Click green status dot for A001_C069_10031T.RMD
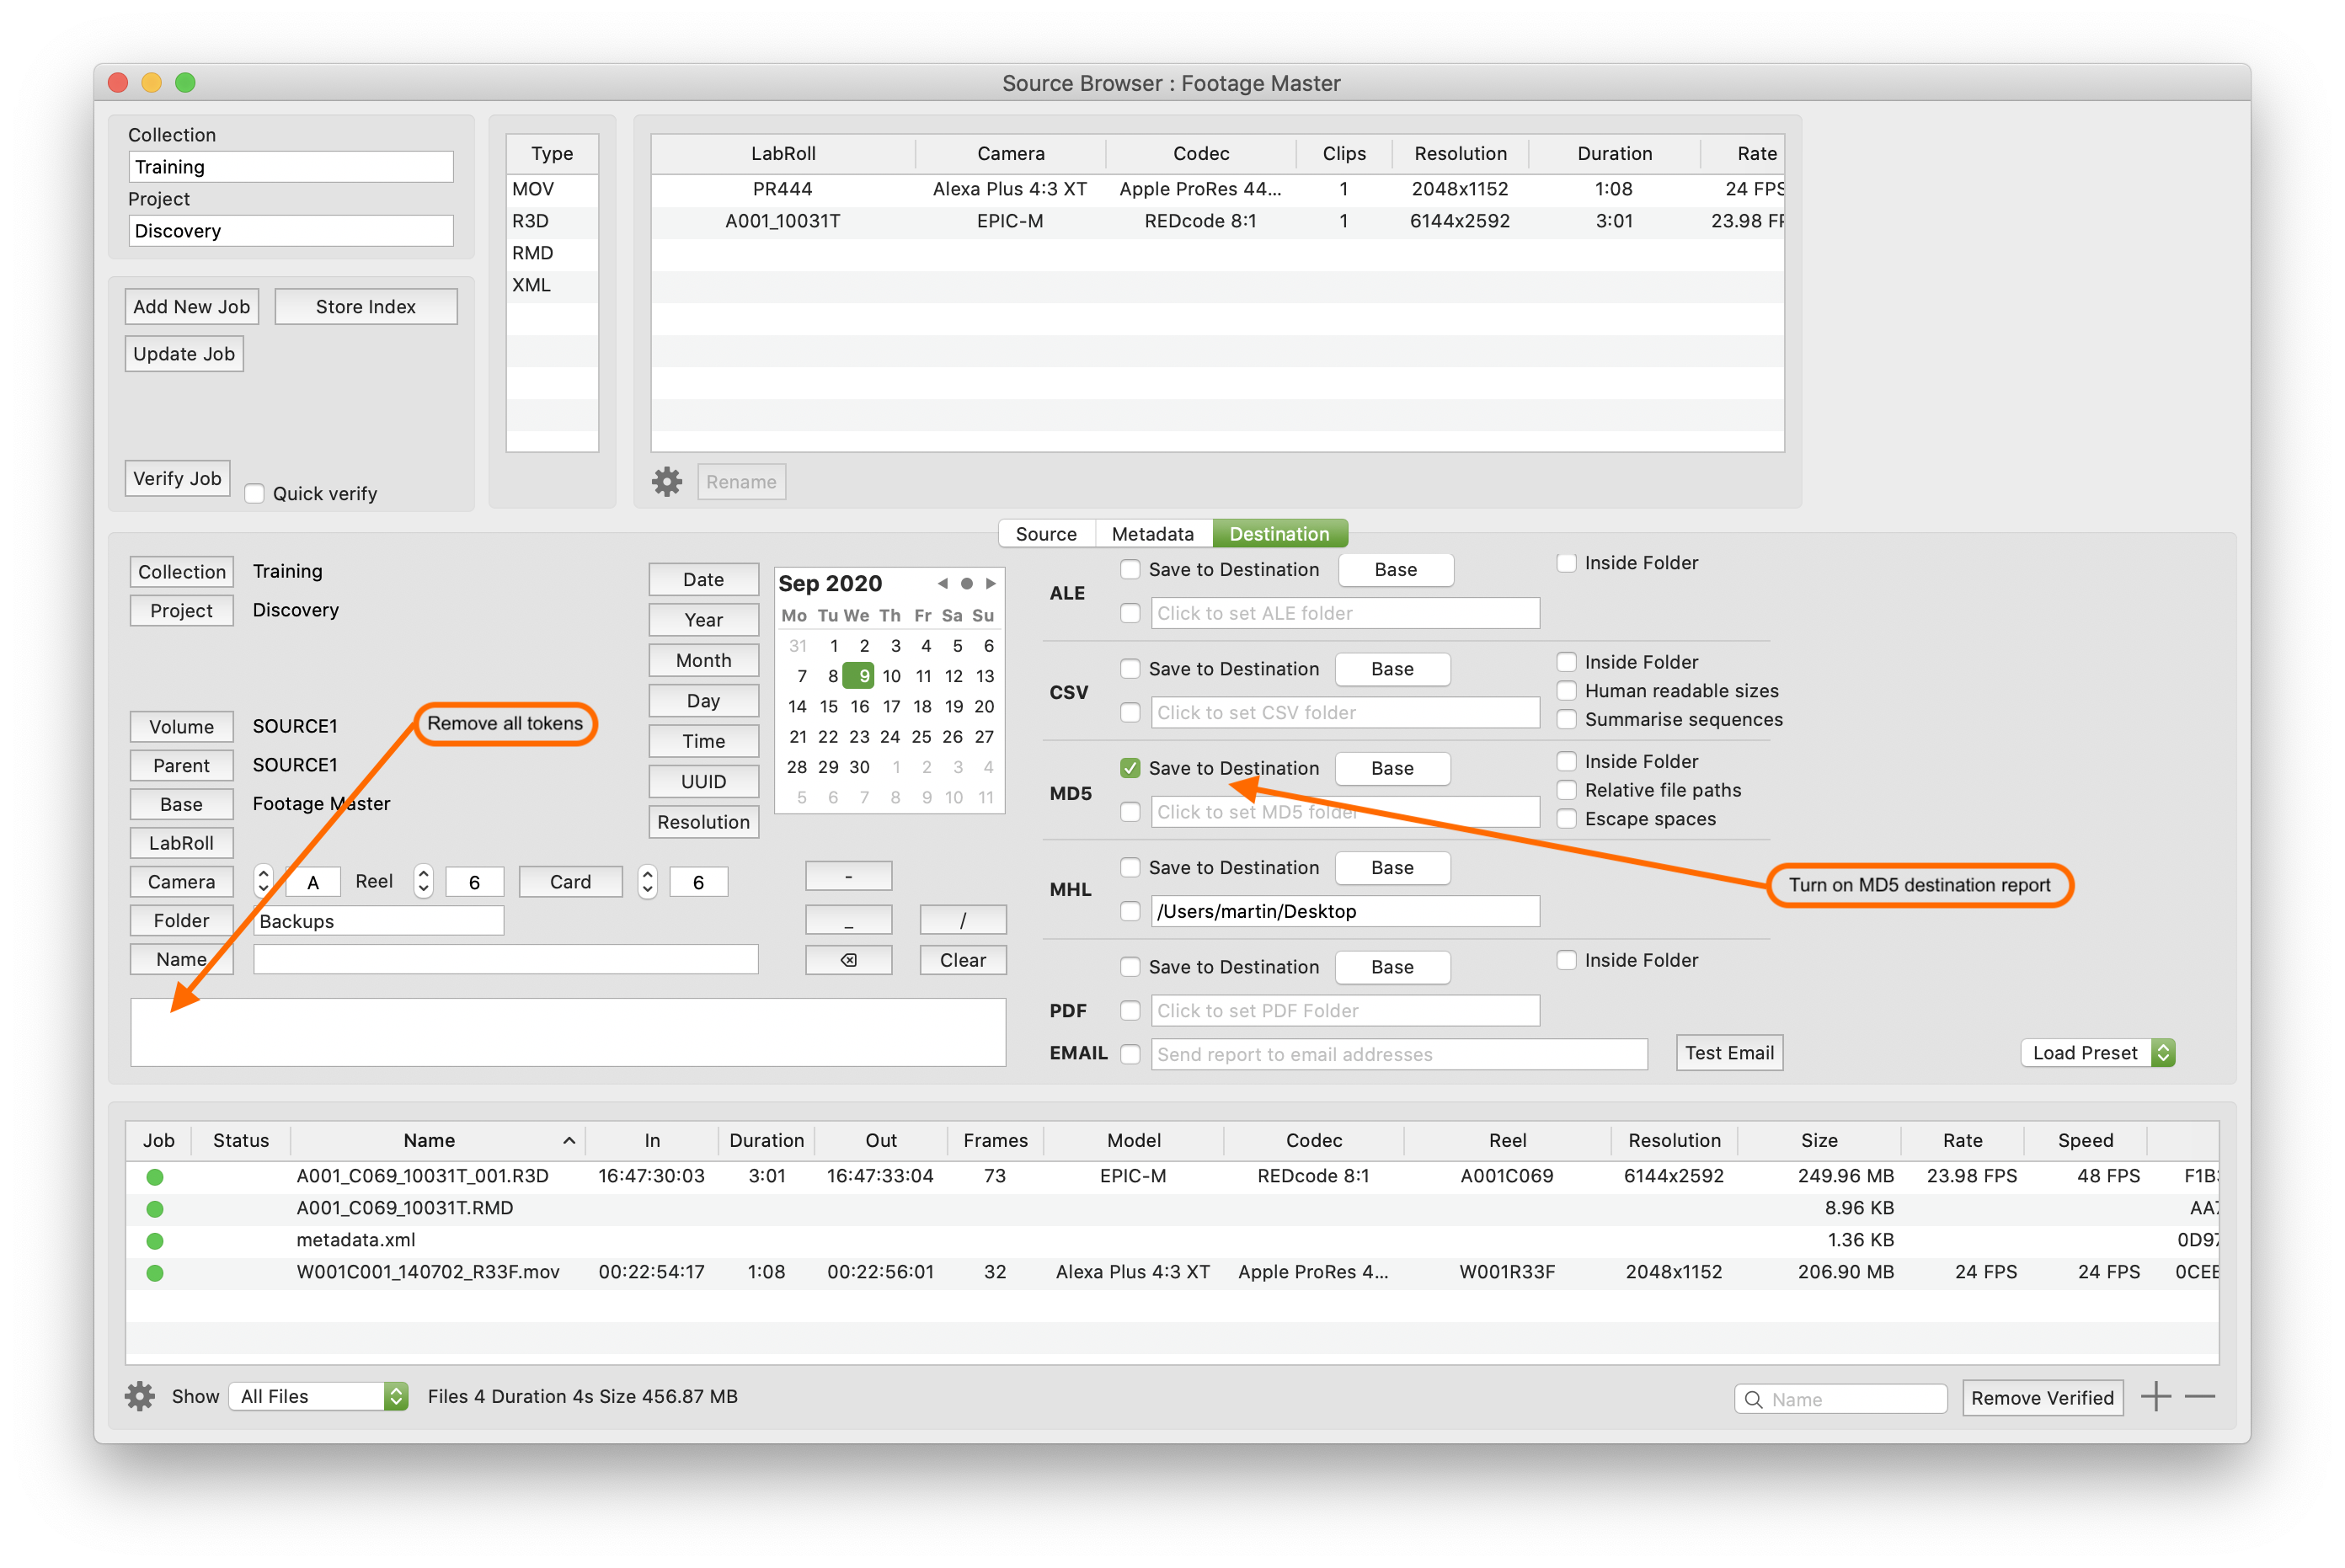 [155, 1209]
